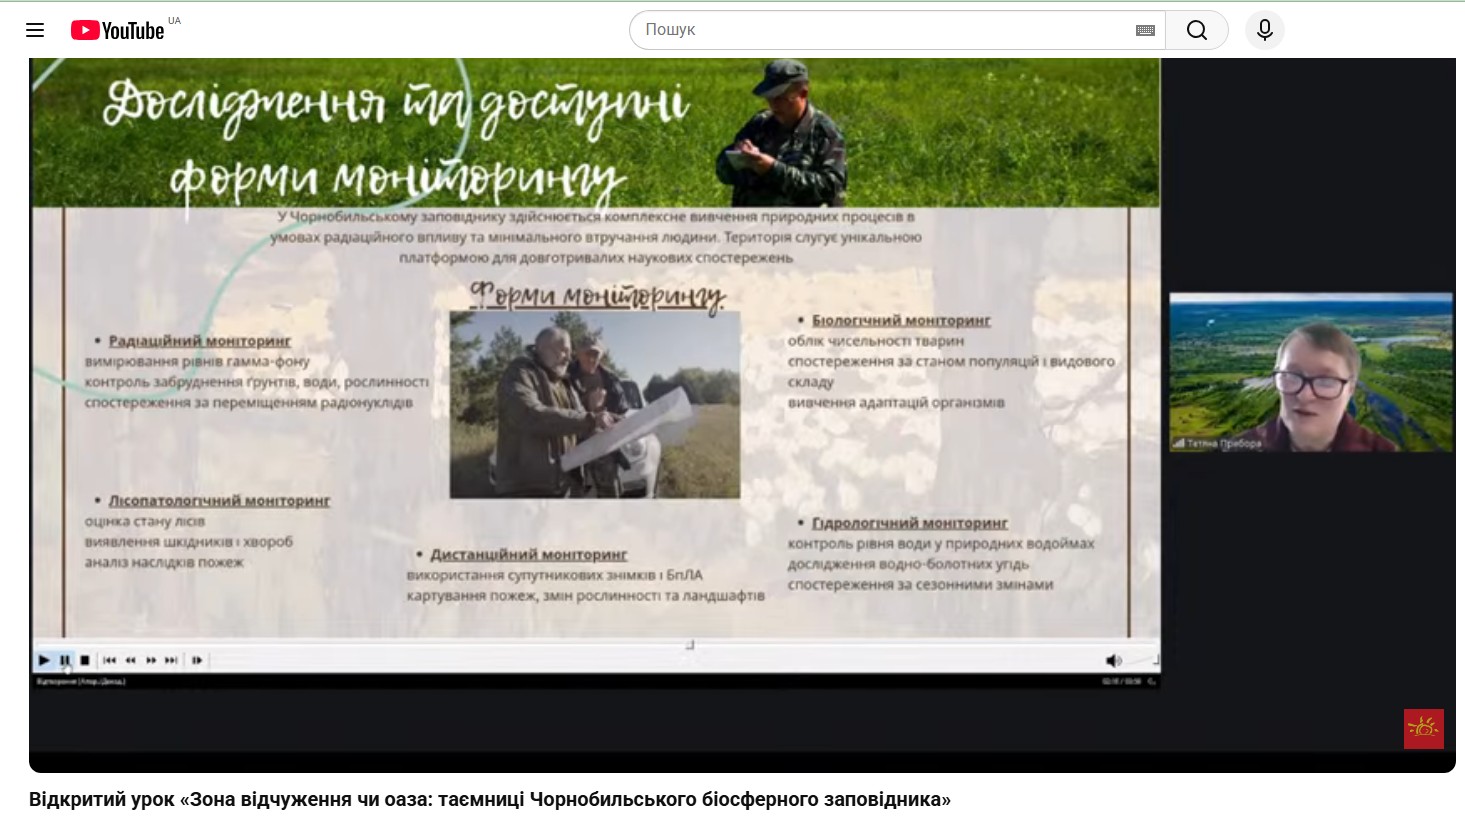Focus the Пошук search field

pos(880,30)
